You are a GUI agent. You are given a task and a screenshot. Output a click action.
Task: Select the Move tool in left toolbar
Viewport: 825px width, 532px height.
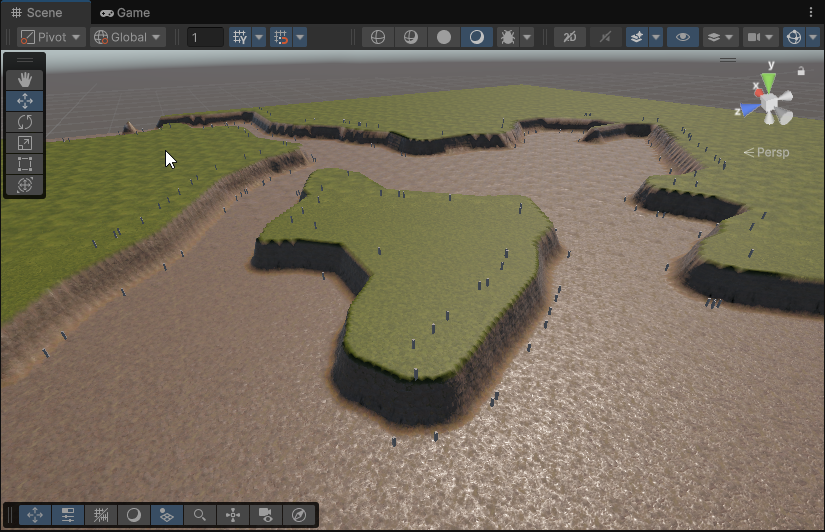click(x=24, y=101)
